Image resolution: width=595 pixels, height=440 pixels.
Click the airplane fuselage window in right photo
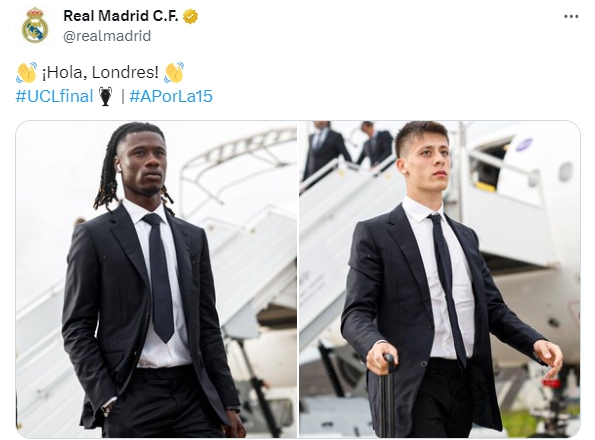pos(565,171)
